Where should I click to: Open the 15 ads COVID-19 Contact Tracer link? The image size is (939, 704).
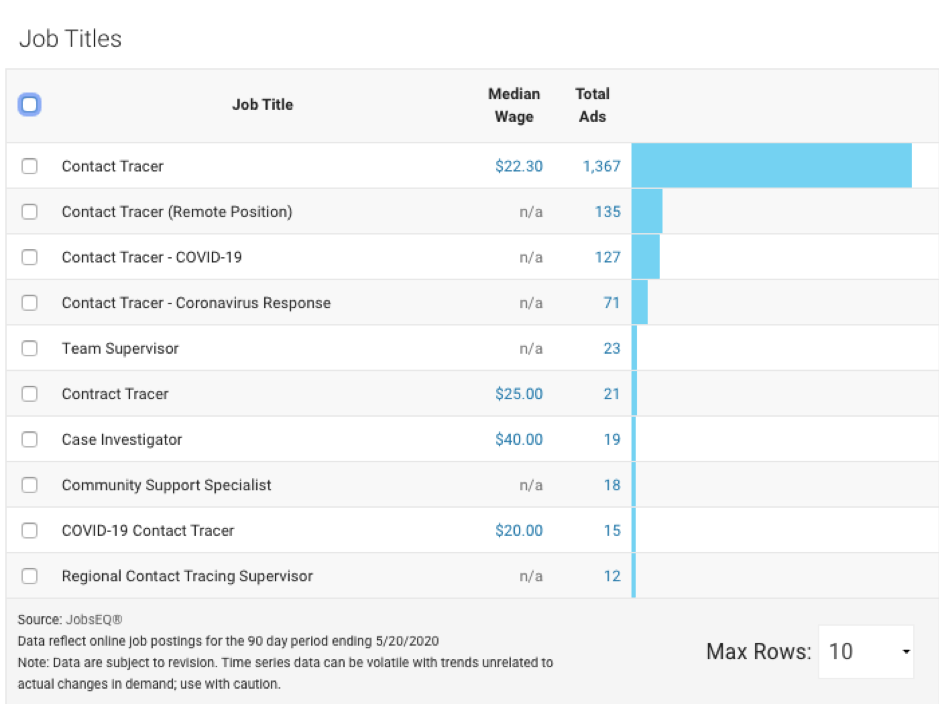click(x=612, y=530)
